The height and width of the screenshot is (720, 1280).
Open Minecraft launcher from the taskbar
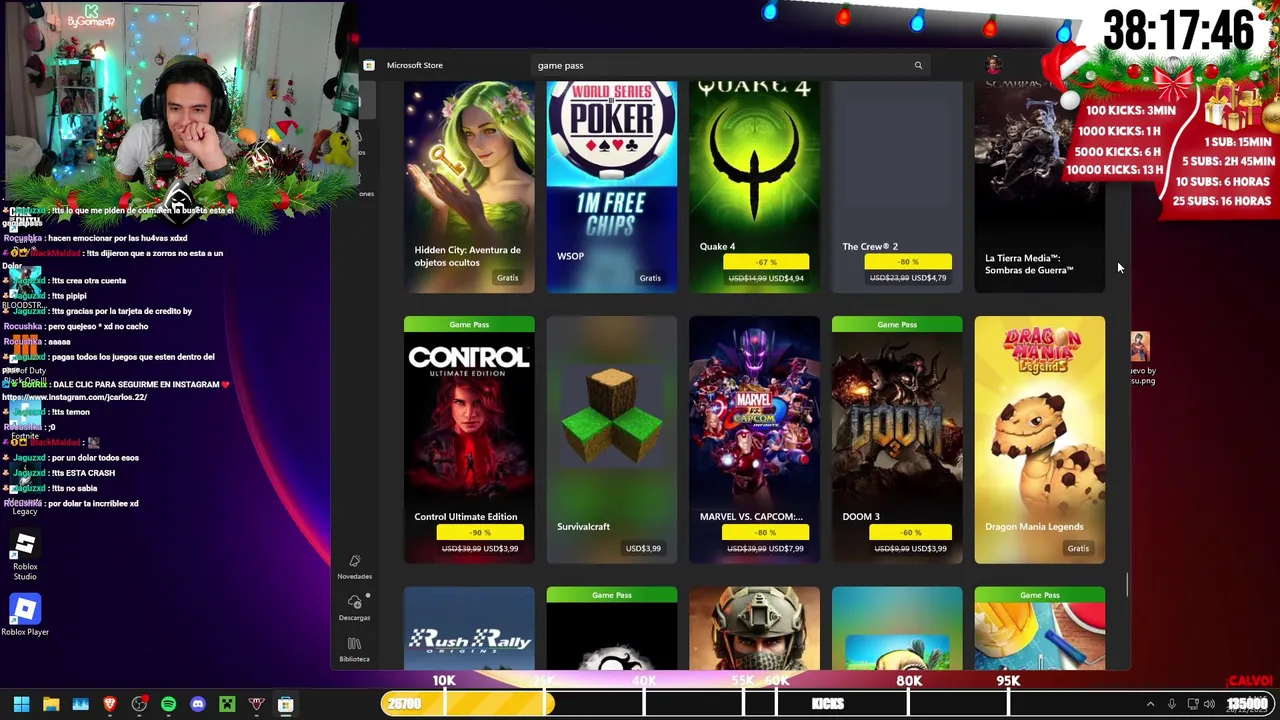click(x=227, y=704)
